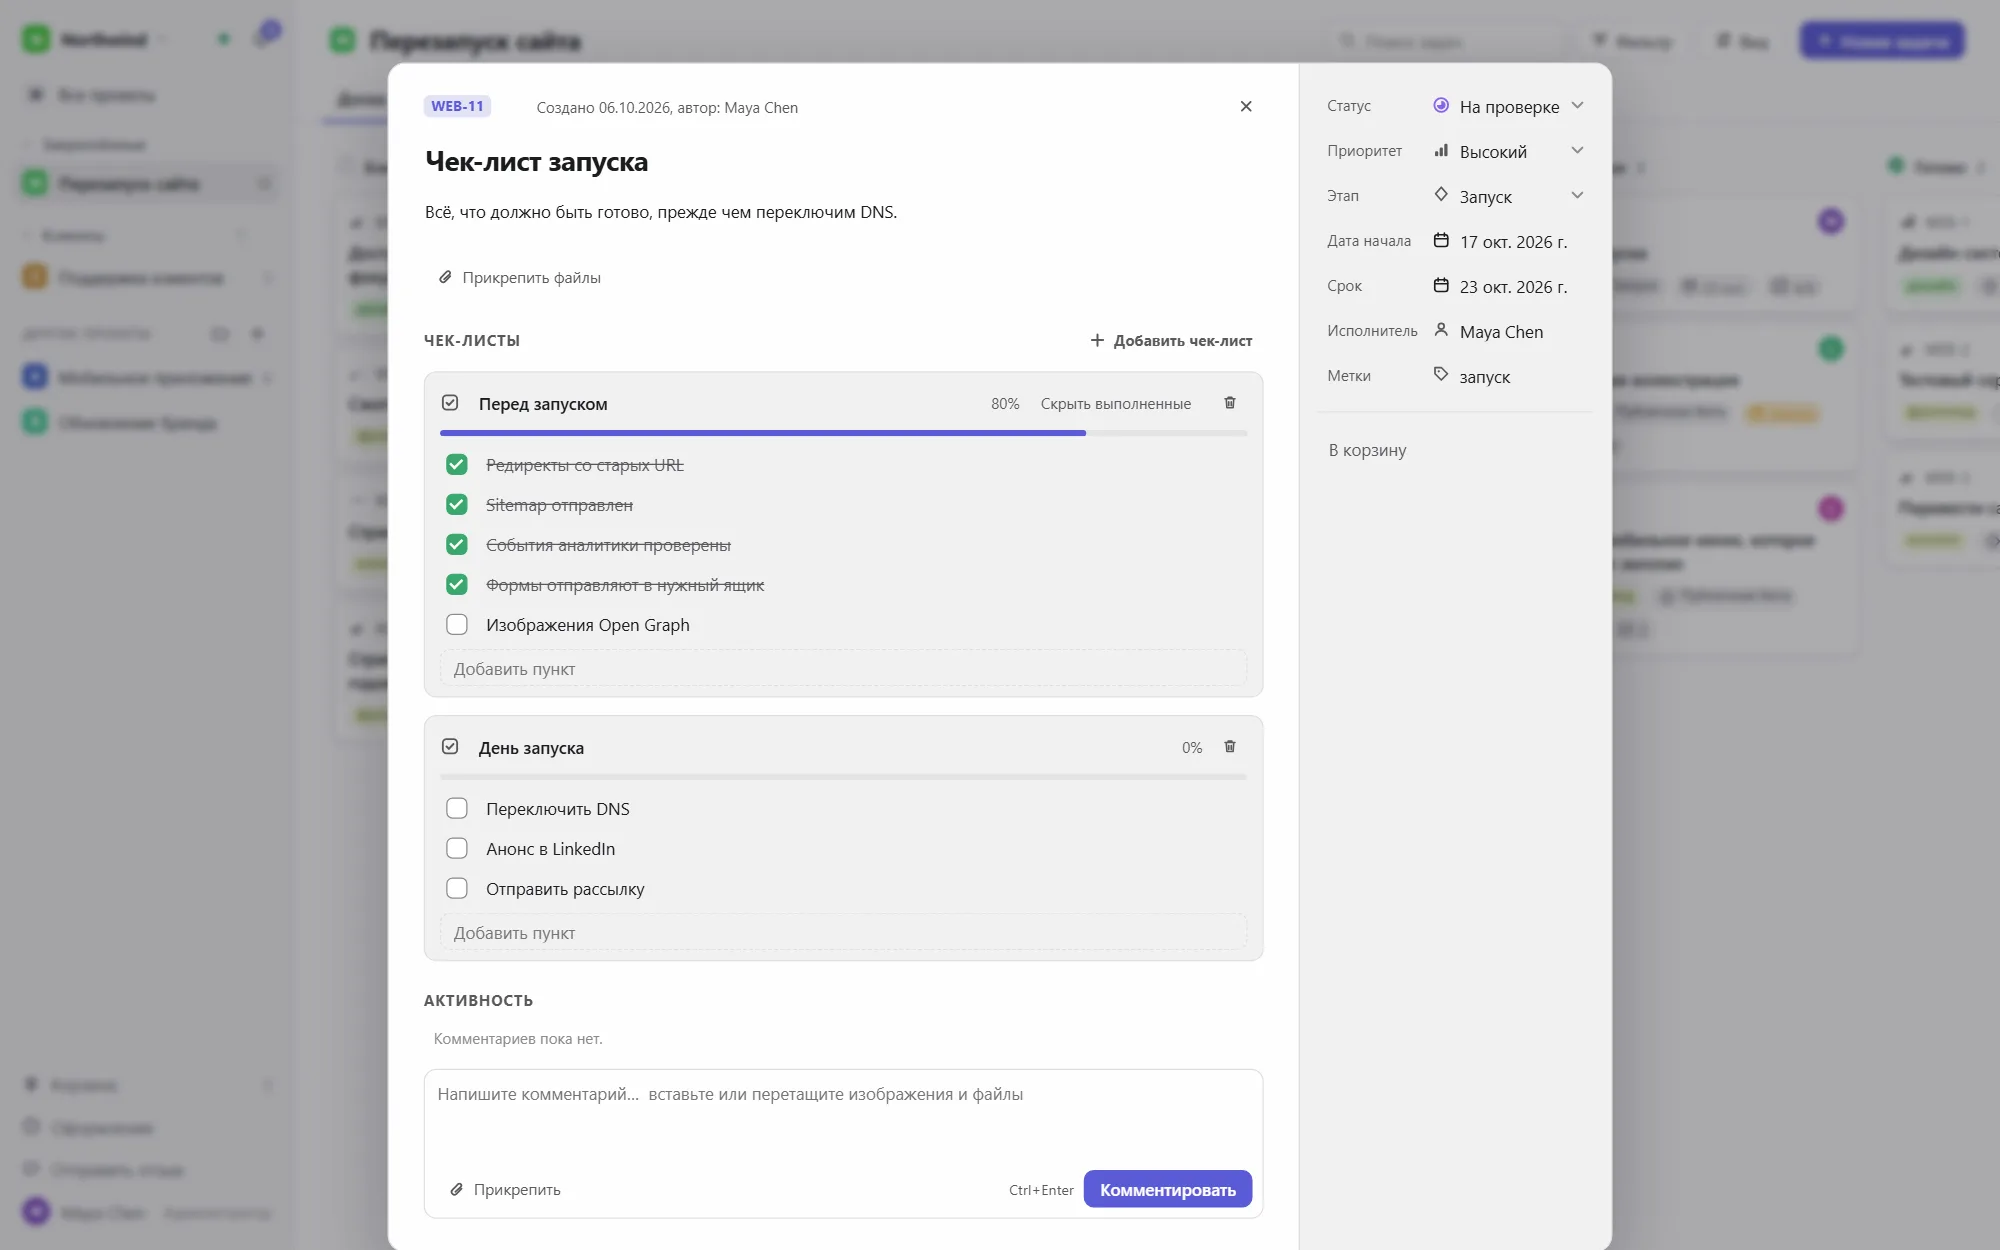Viewport: 2000px width, 1250px height.
Task: Focus «Добавить пункт» field under «Перед запуском»
Action: (843, 669)
